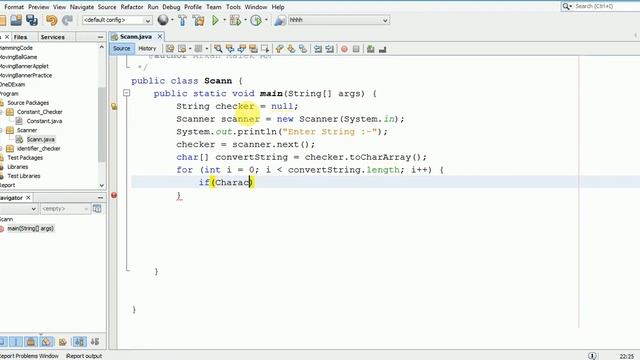Click the Last Edit icon after History
This screenshot has height=360, width=640.
pyautogui.click(x=170, y=49)
